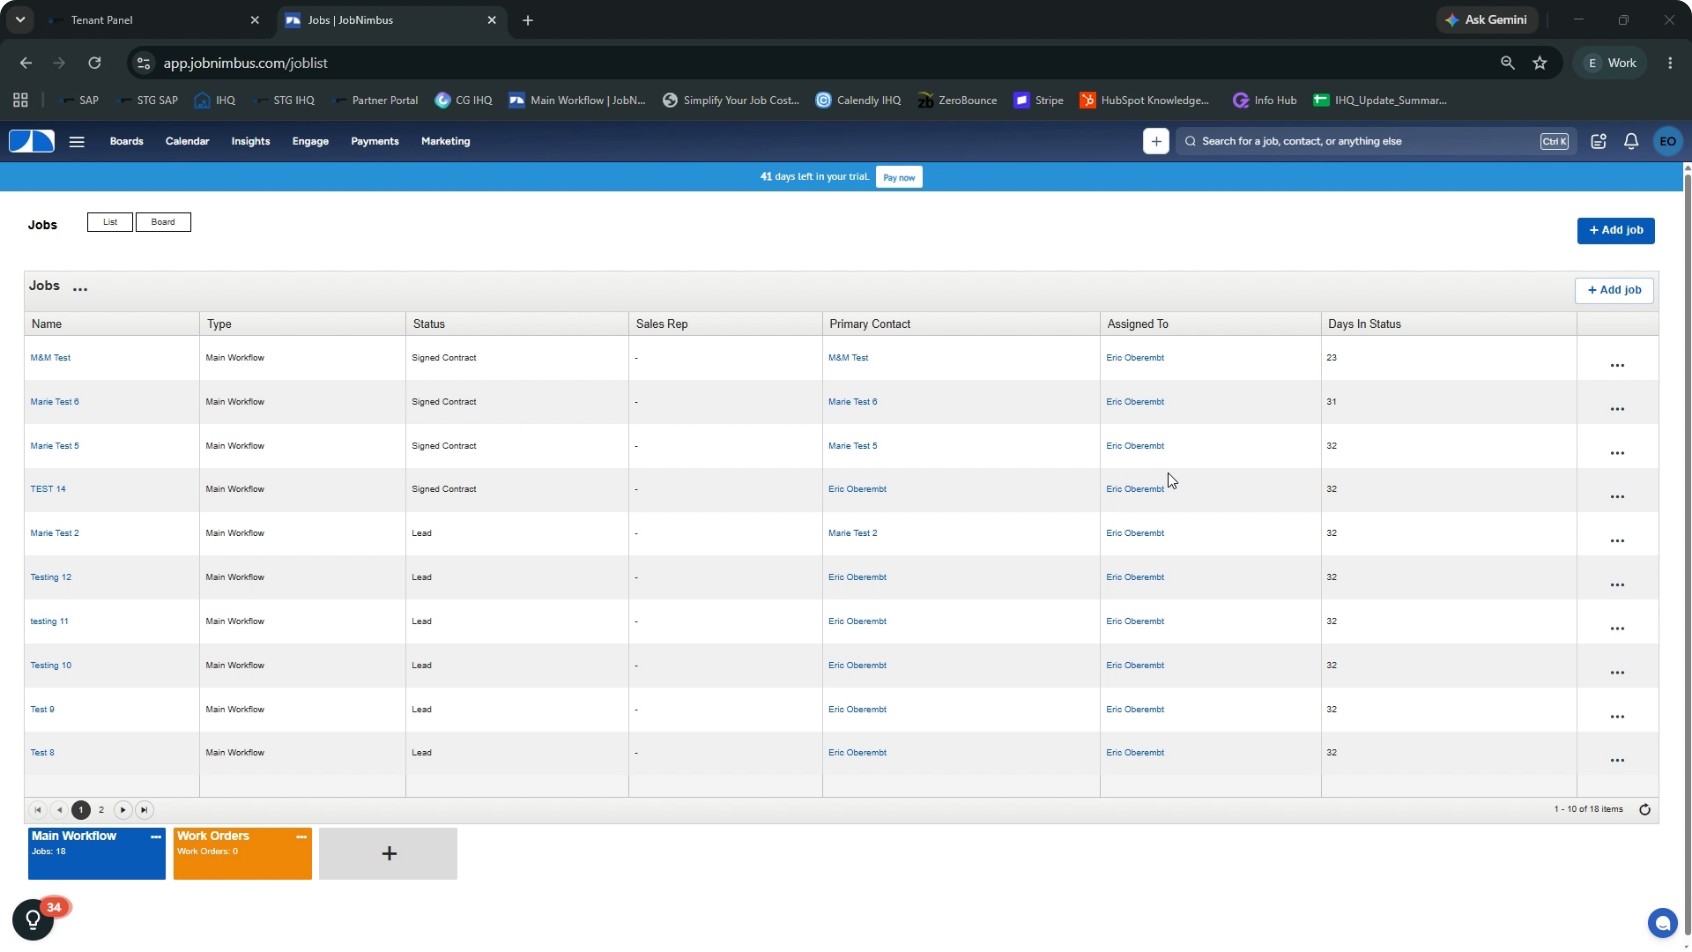Image resolution: width=1692 pixels, height=952 pixels.
Task: Go to page 2 of jobs
Action: pos(101,810)
